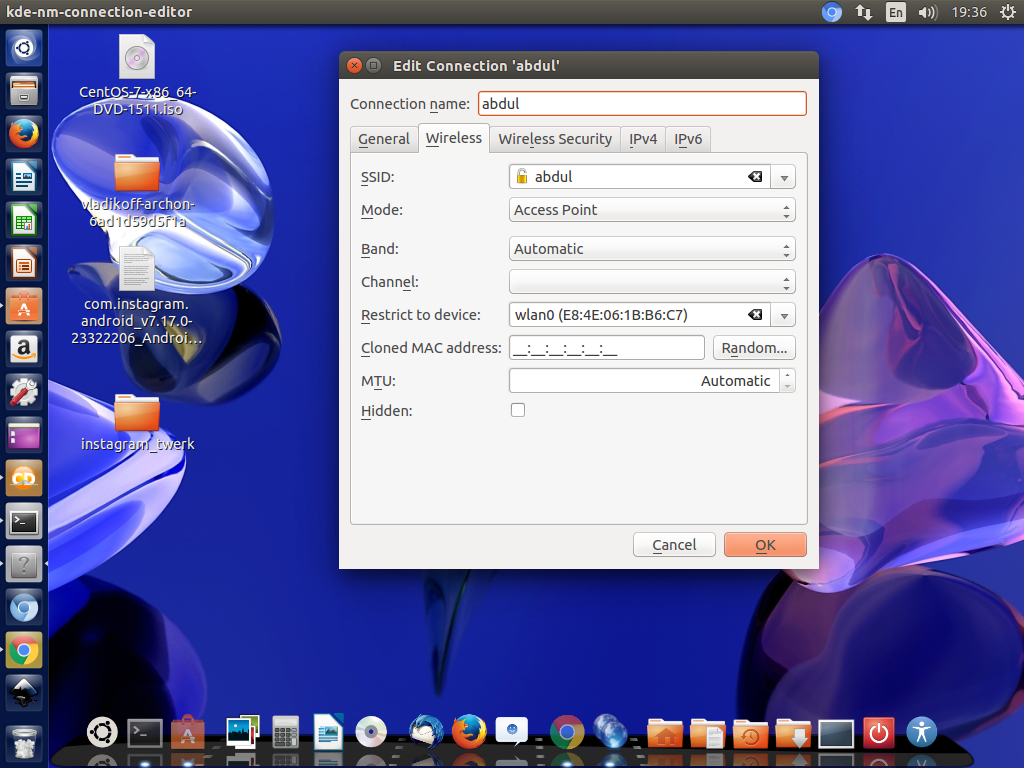Screen dimensions: 1024x768
Task: Open the Files manager in the launcher
Action: pyautogui.click(x=24, y=90)
